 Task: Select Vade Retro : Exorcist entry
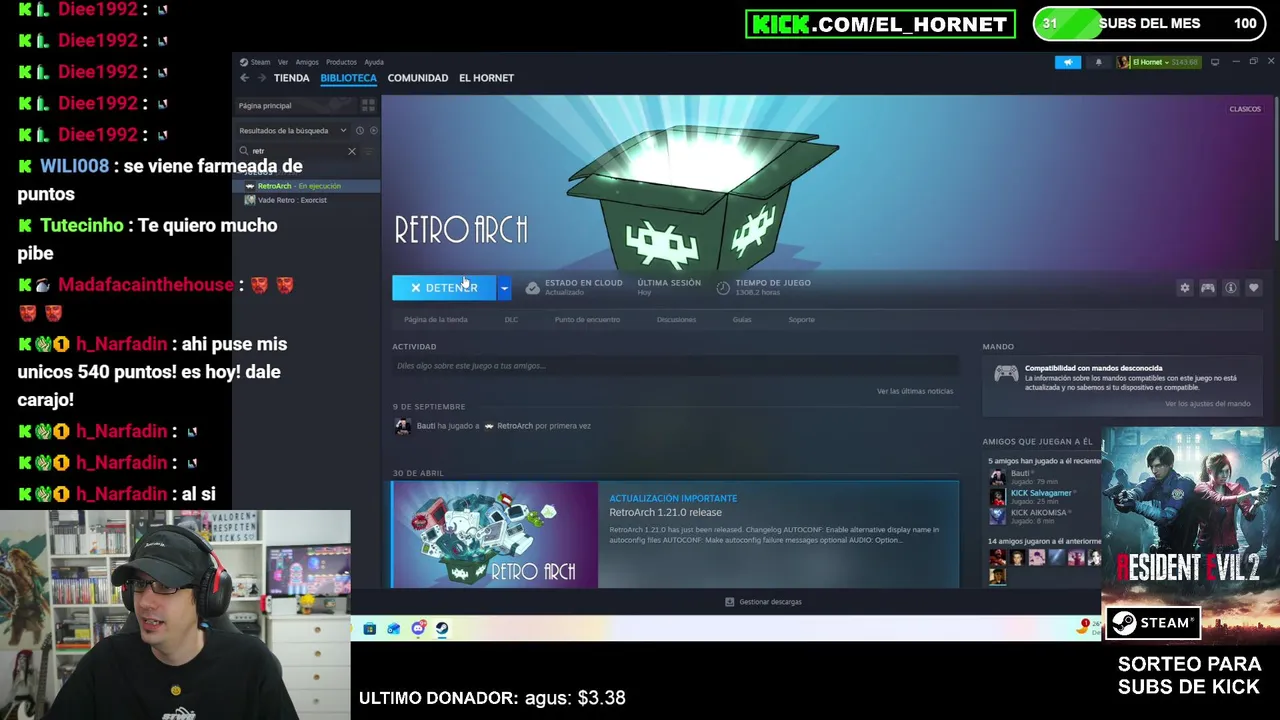pos(306,200)
